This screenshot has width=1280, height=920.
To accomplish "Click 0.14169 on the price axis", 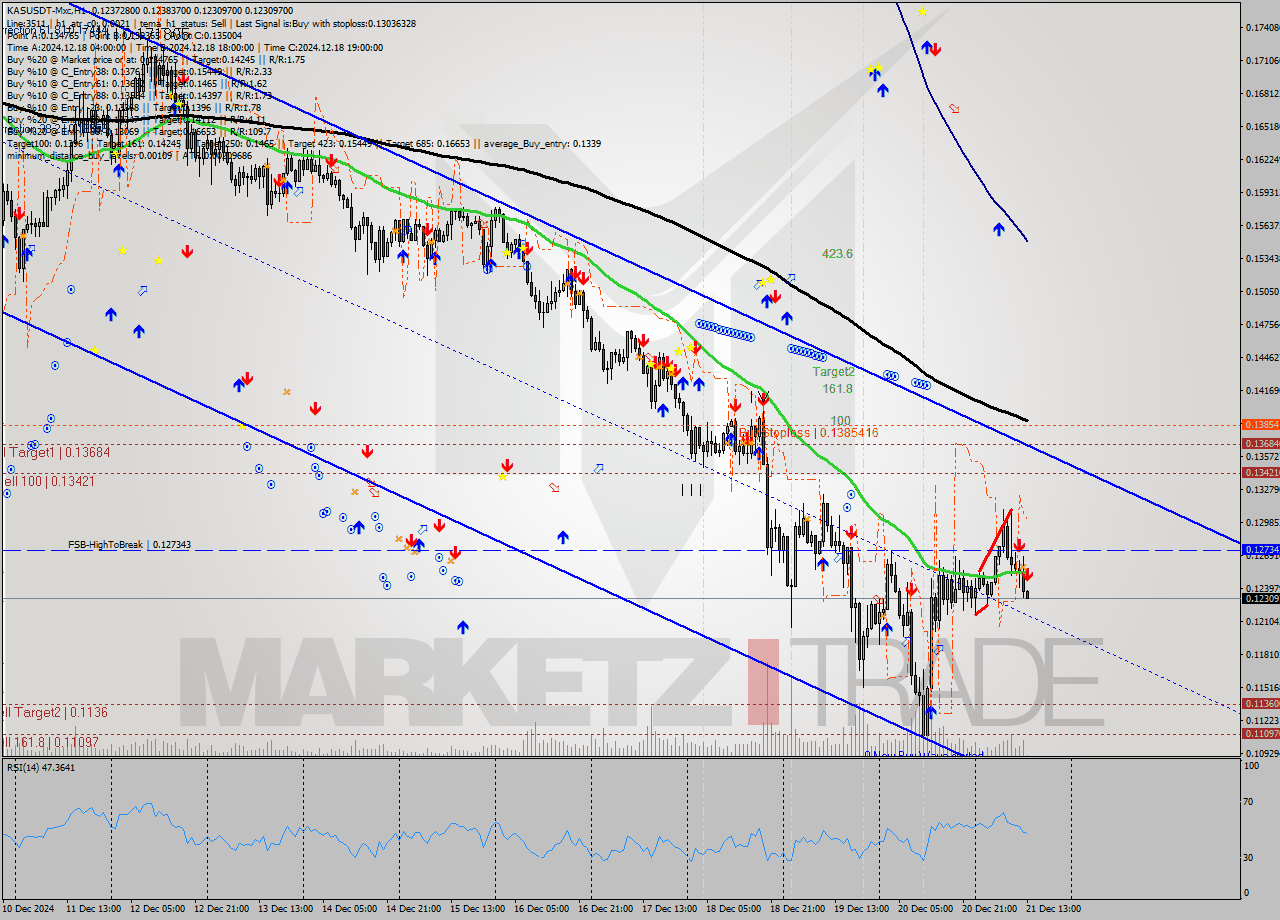I will coord(1261,390).
